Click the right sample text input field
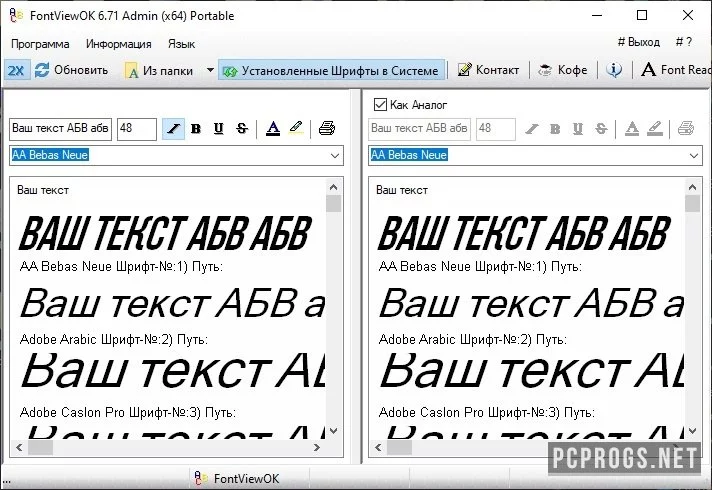 (419, 129)
